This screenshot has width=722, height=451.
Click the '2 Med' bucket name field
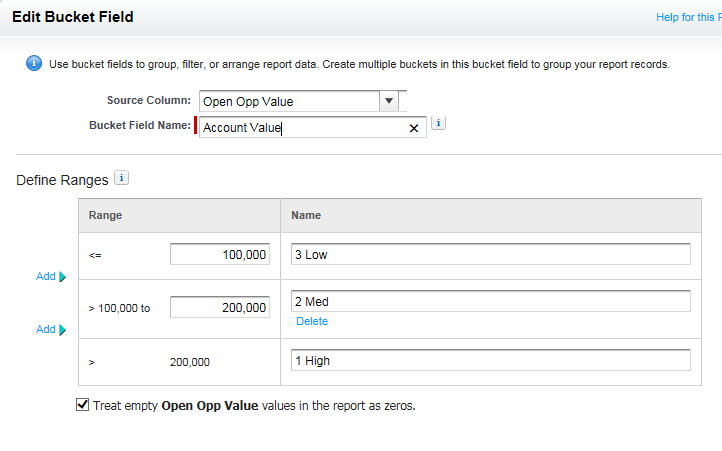490,301
